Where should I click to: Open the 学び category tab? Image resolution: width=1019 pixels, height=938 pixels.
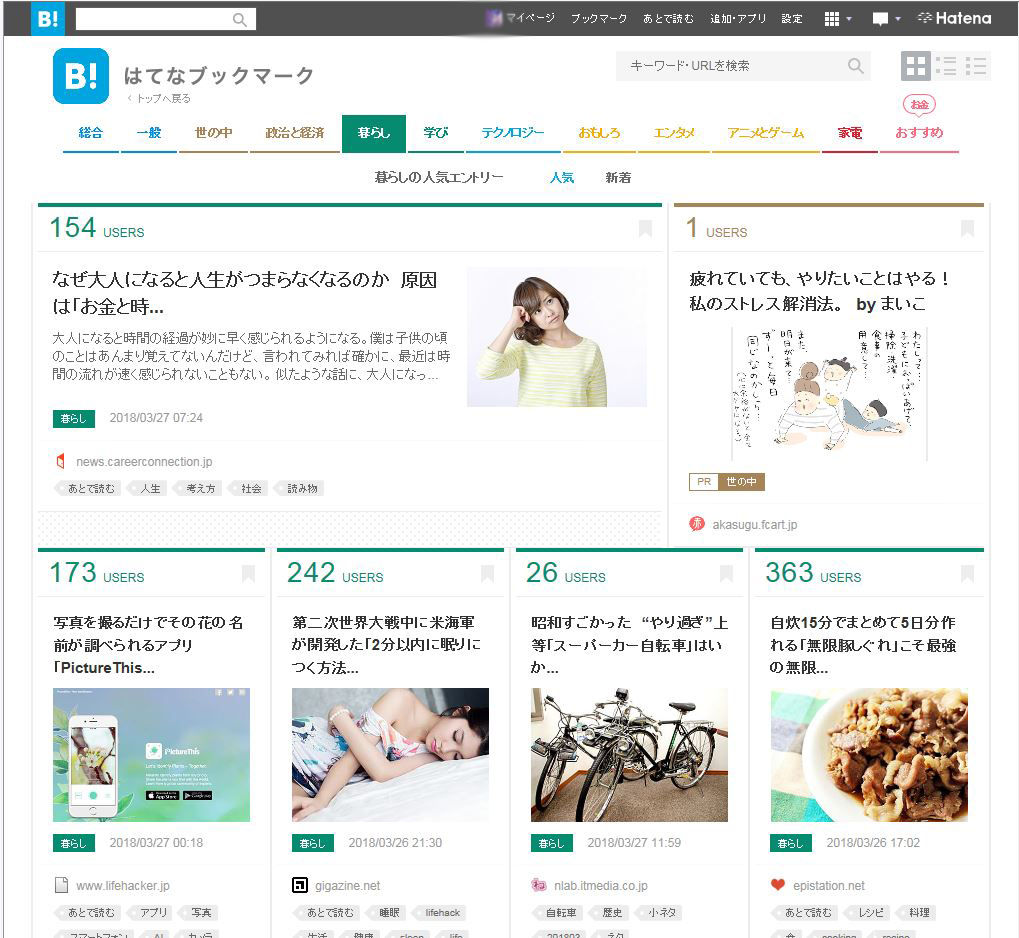(x=435, y=133)
